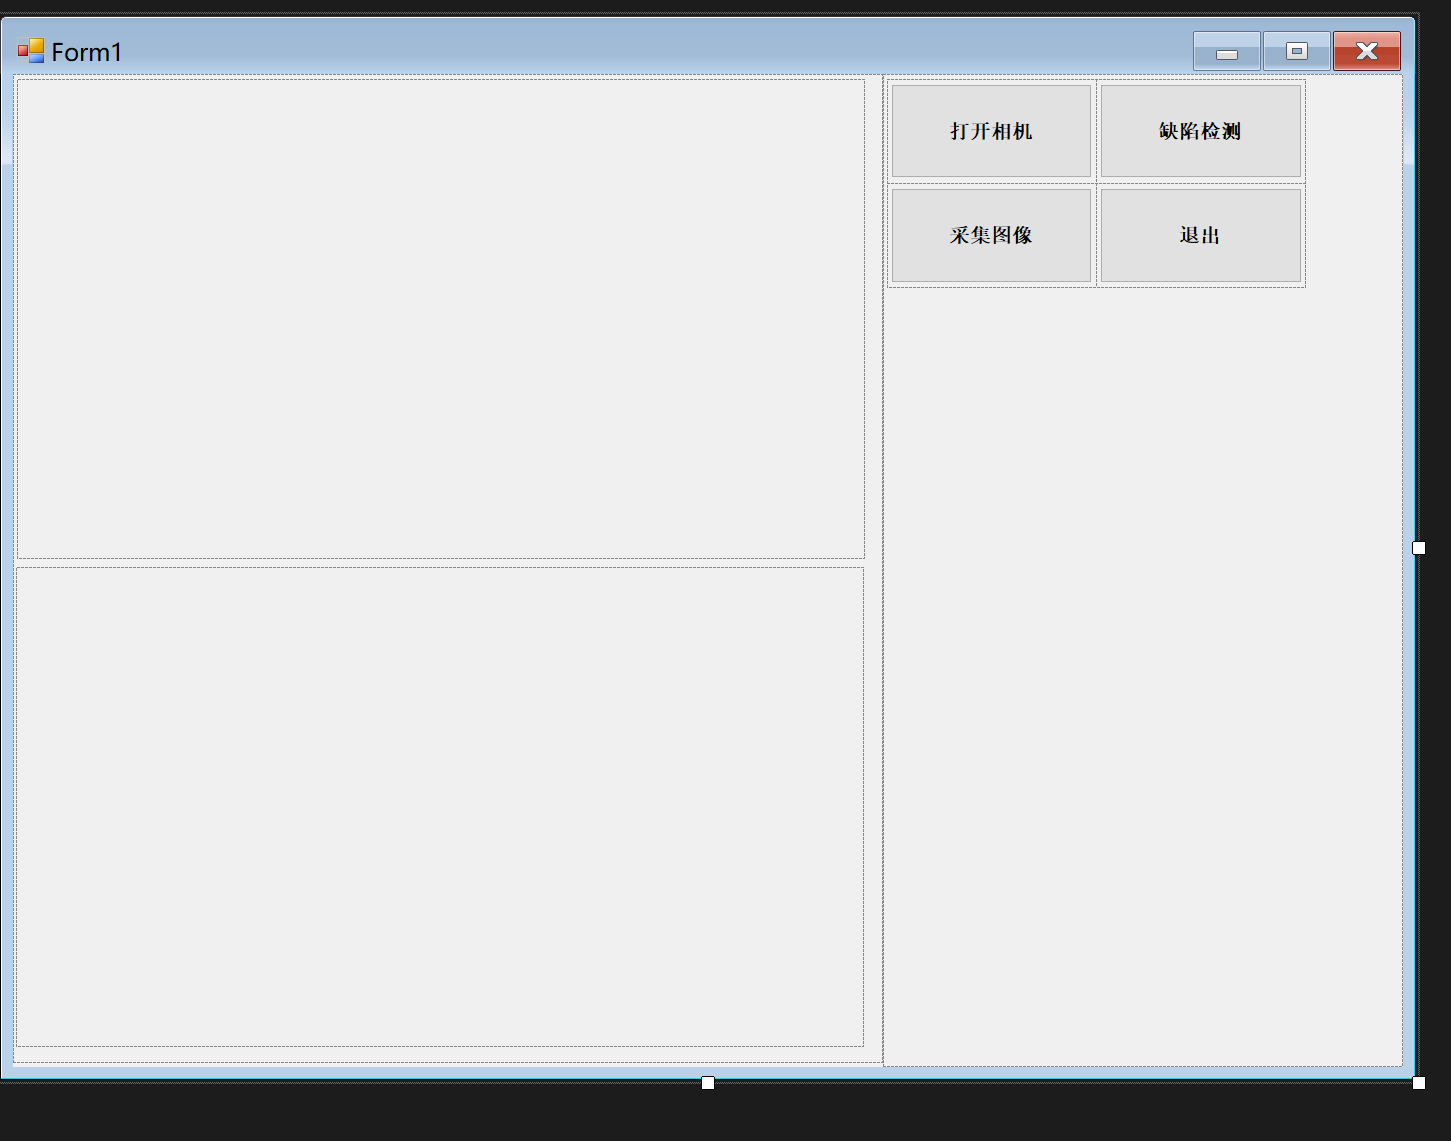Select the lower empty picture box

[x=440, y=807]
